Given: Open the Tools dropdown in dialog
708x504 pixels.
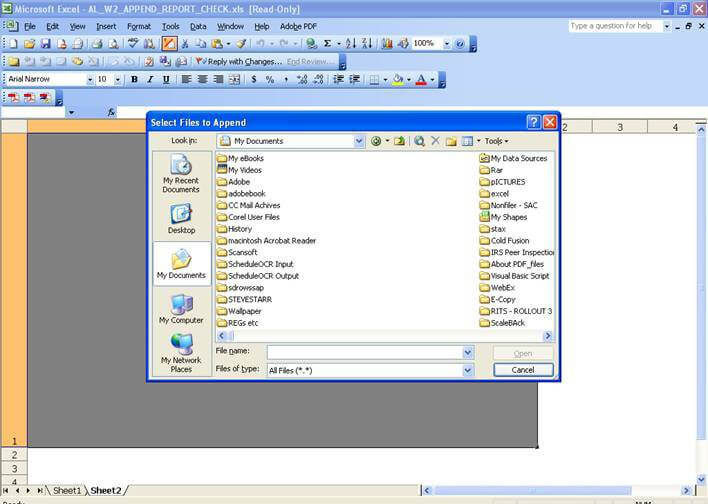Looking at the screenshot, I should pos(496,141).
